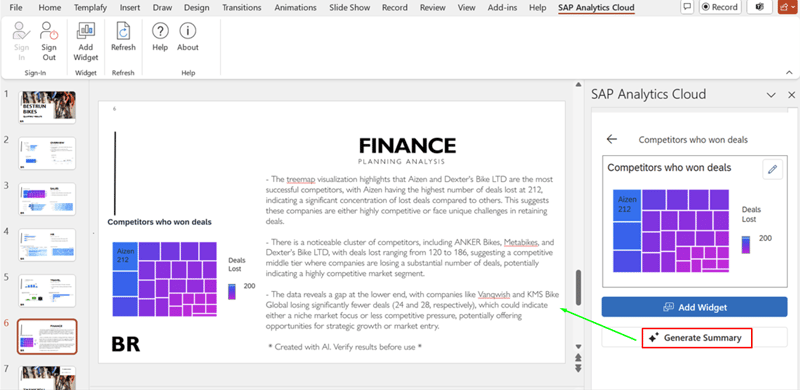Click the underlined word 'Vanqwish'
Image resolution: width=800 pixels, height=390 pixels.
coord(494,295)
